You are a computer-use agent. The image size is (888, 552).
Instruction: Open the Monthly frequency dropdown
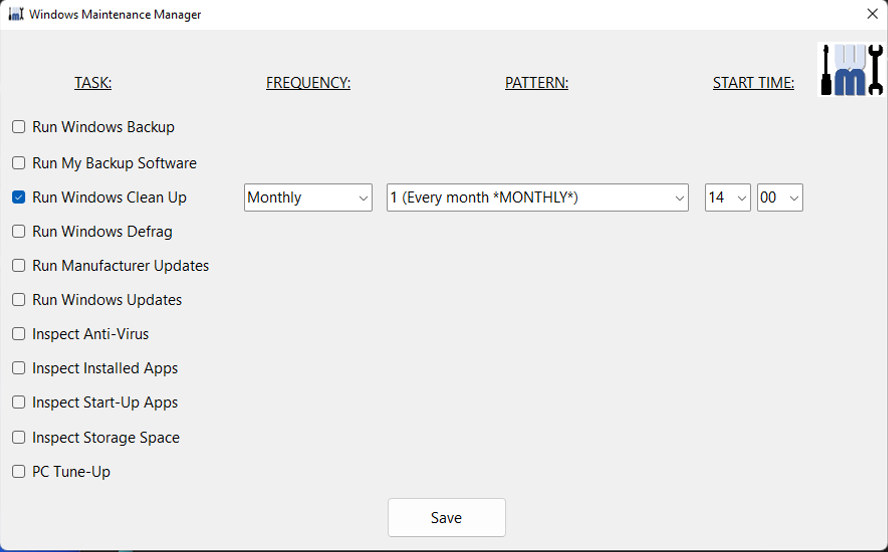[x=308, y=198]
